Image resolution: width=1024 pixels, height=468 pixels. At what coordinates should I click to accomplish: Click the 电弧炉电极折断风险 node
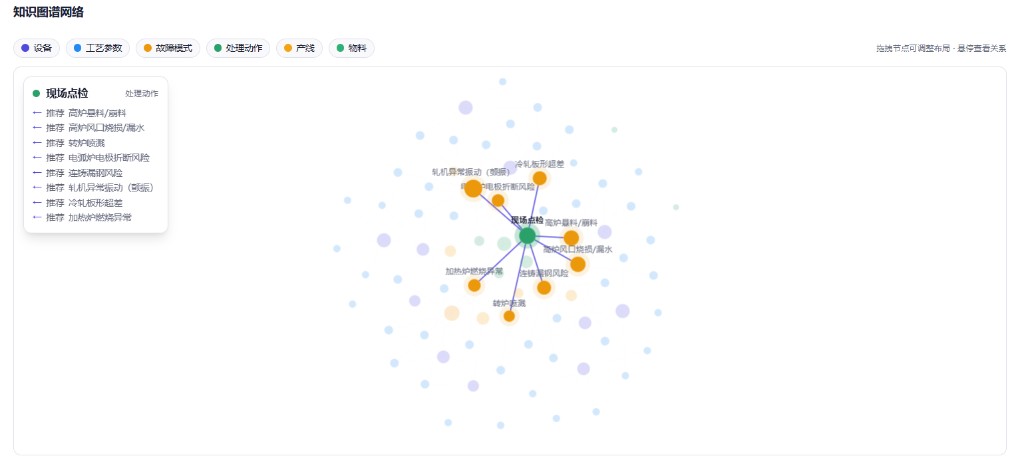(x=498, y=200)
